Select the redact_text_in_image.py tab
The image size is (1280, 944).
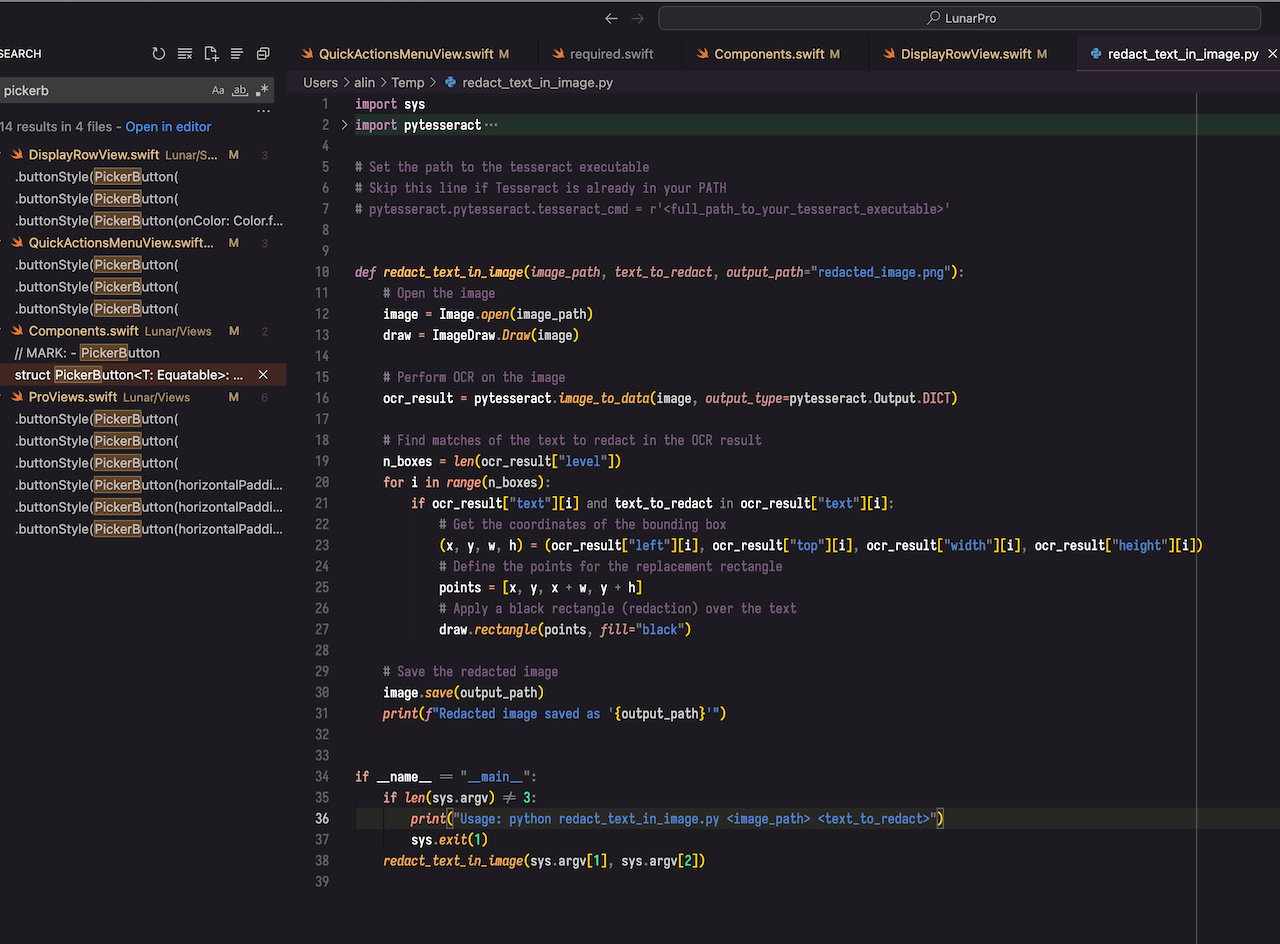coord(1178,54)
